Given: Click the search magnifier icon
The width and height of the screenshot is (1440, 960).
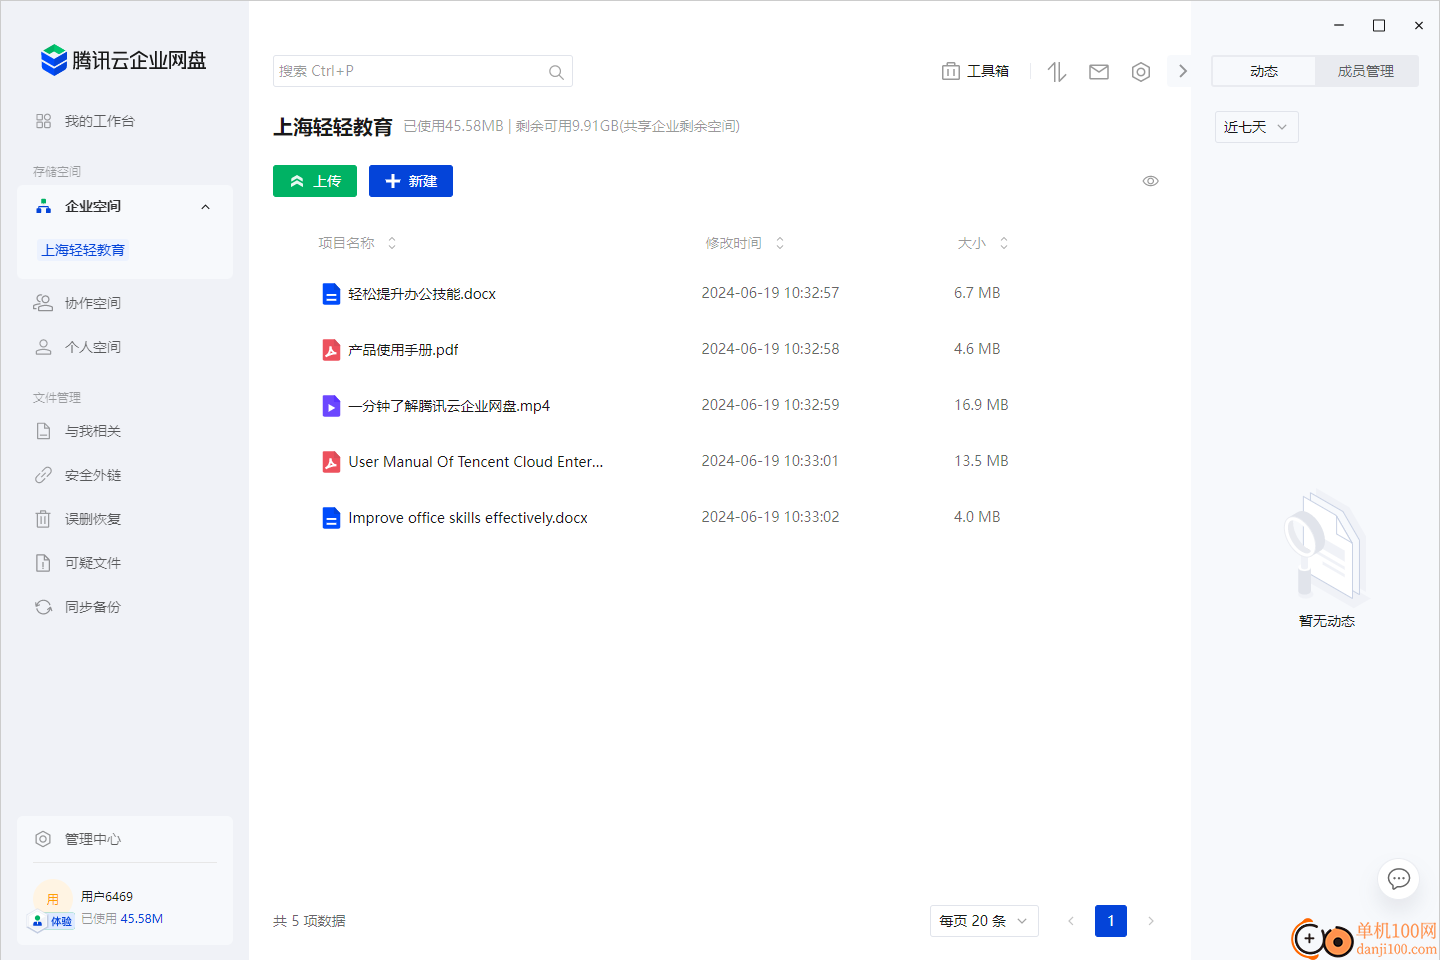Looking at the screenshot, I should click(x=556, y=72).
